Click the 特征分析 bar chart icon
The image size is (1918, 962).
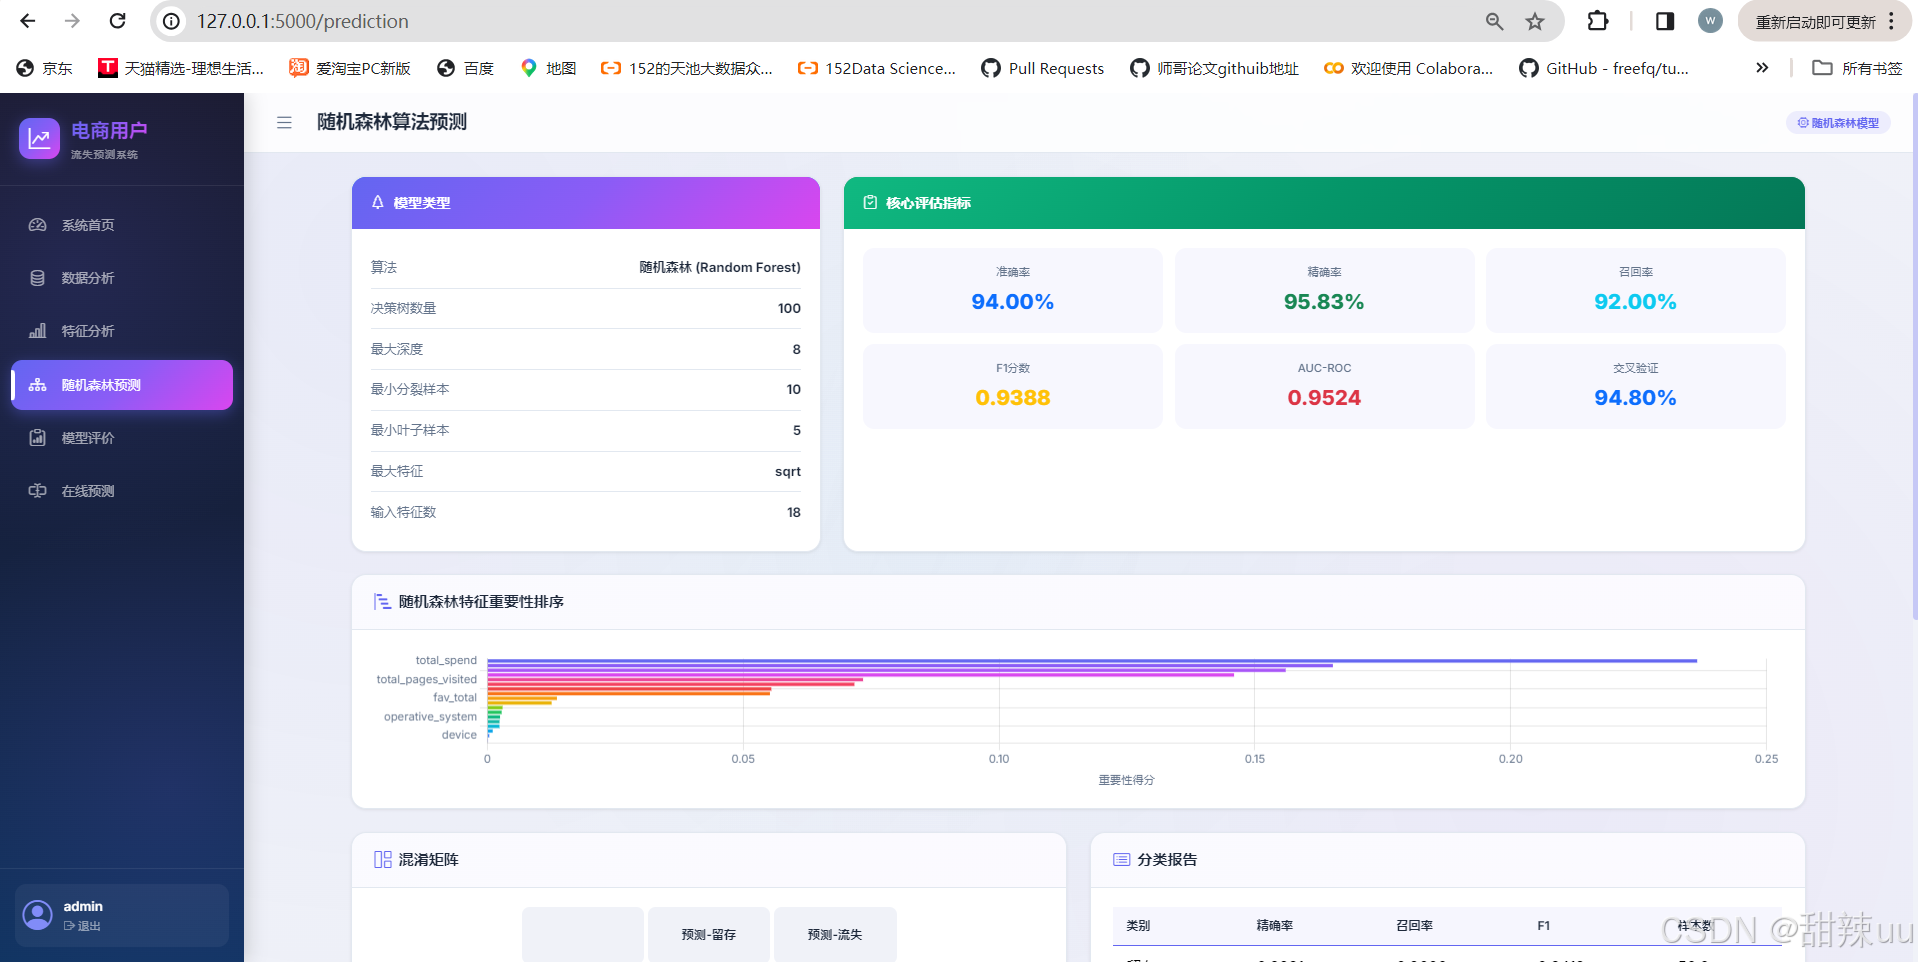point(38,331)
